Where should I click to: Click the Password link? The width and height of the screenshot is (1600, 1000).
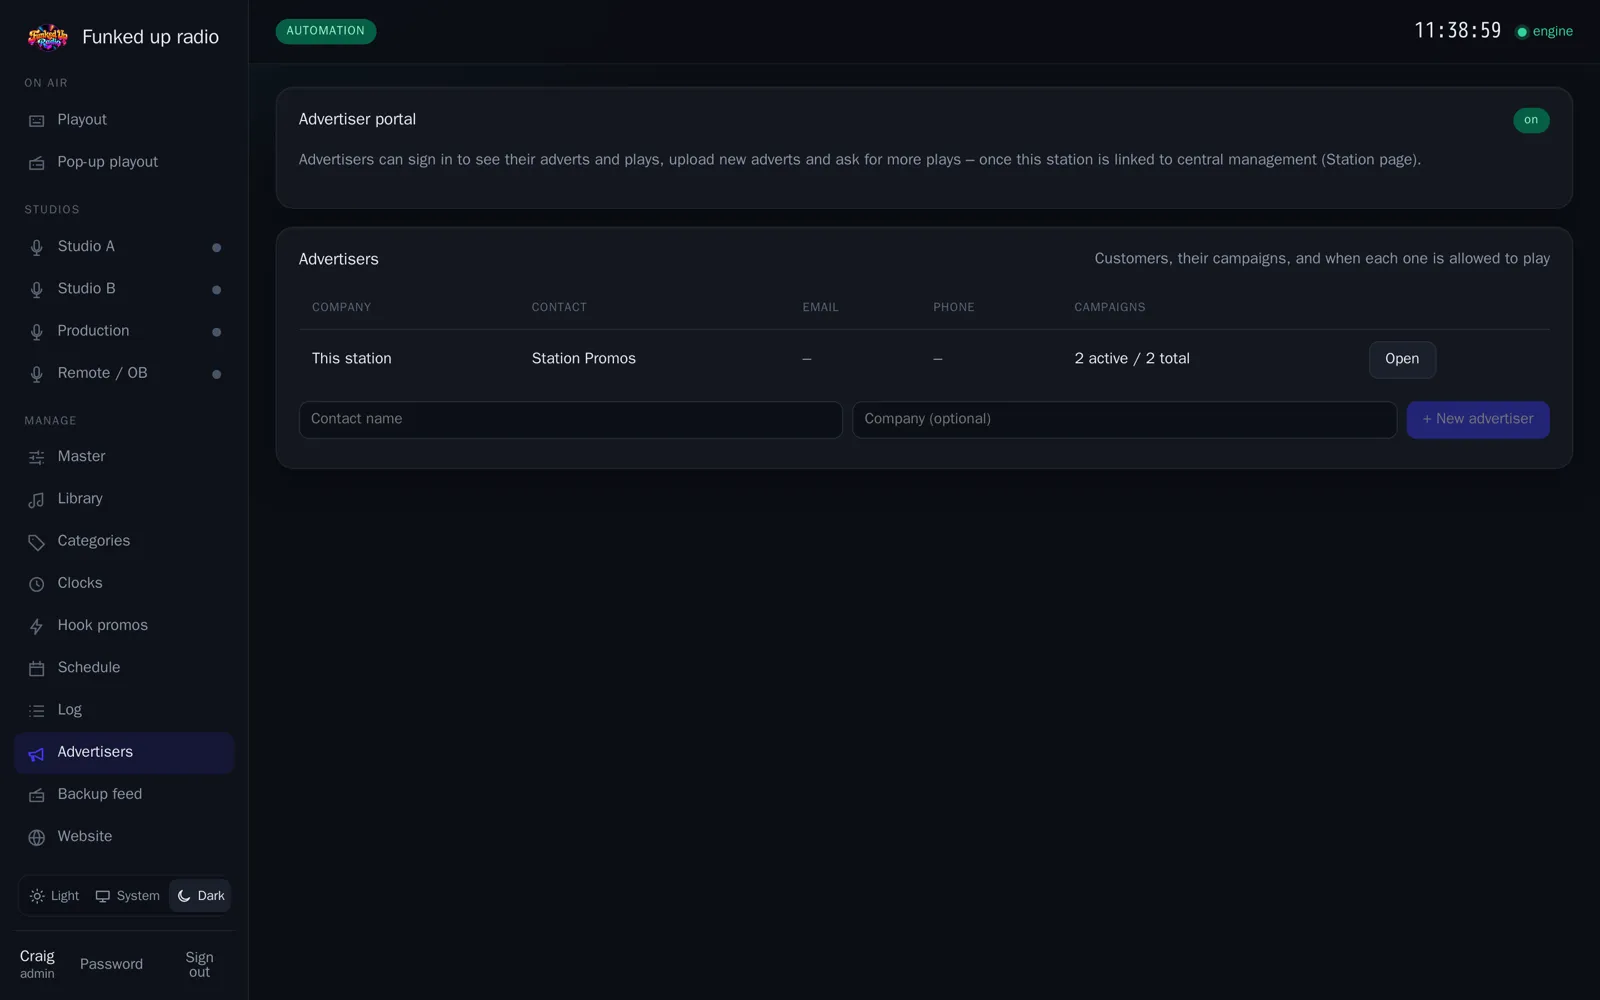[x=111, y=965]
